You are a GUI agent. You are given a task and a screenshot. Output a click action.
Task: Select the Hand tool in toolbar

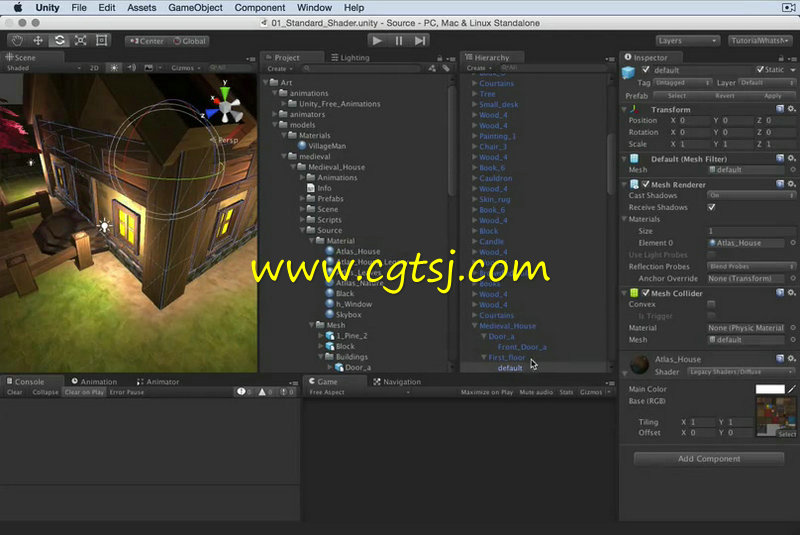pos(17,40)
